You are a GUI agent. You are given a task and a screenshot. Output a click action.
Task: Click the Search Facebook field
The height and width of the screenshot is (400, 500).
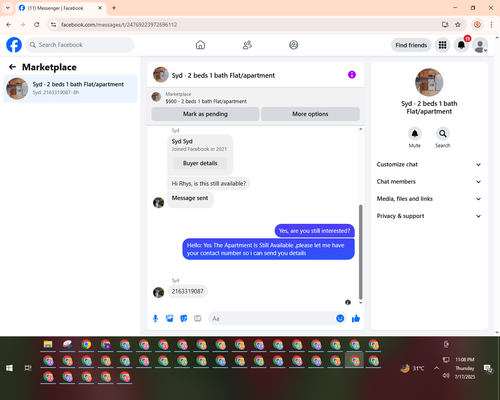click(x=80, y=45)
